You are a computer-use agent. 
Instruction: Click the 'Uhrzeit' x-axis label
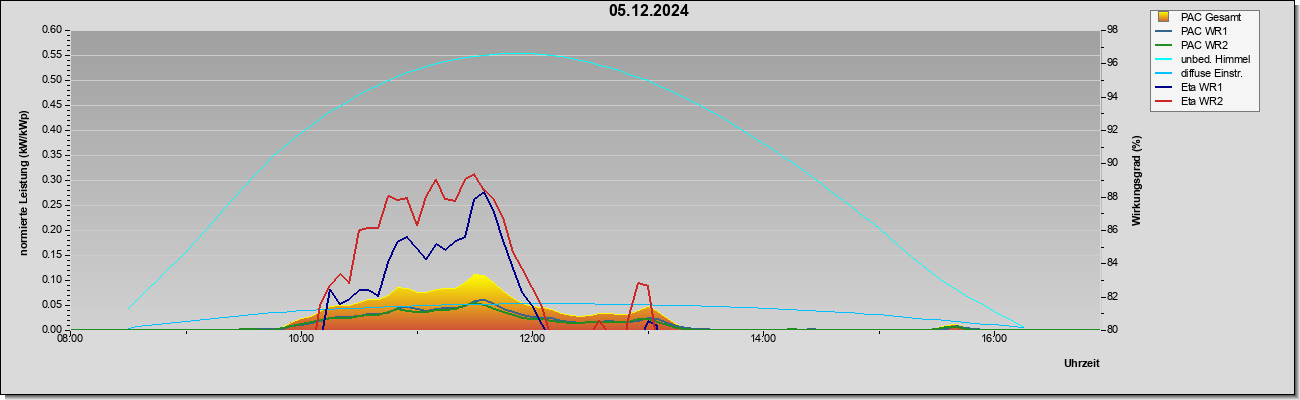[1082, 364]
